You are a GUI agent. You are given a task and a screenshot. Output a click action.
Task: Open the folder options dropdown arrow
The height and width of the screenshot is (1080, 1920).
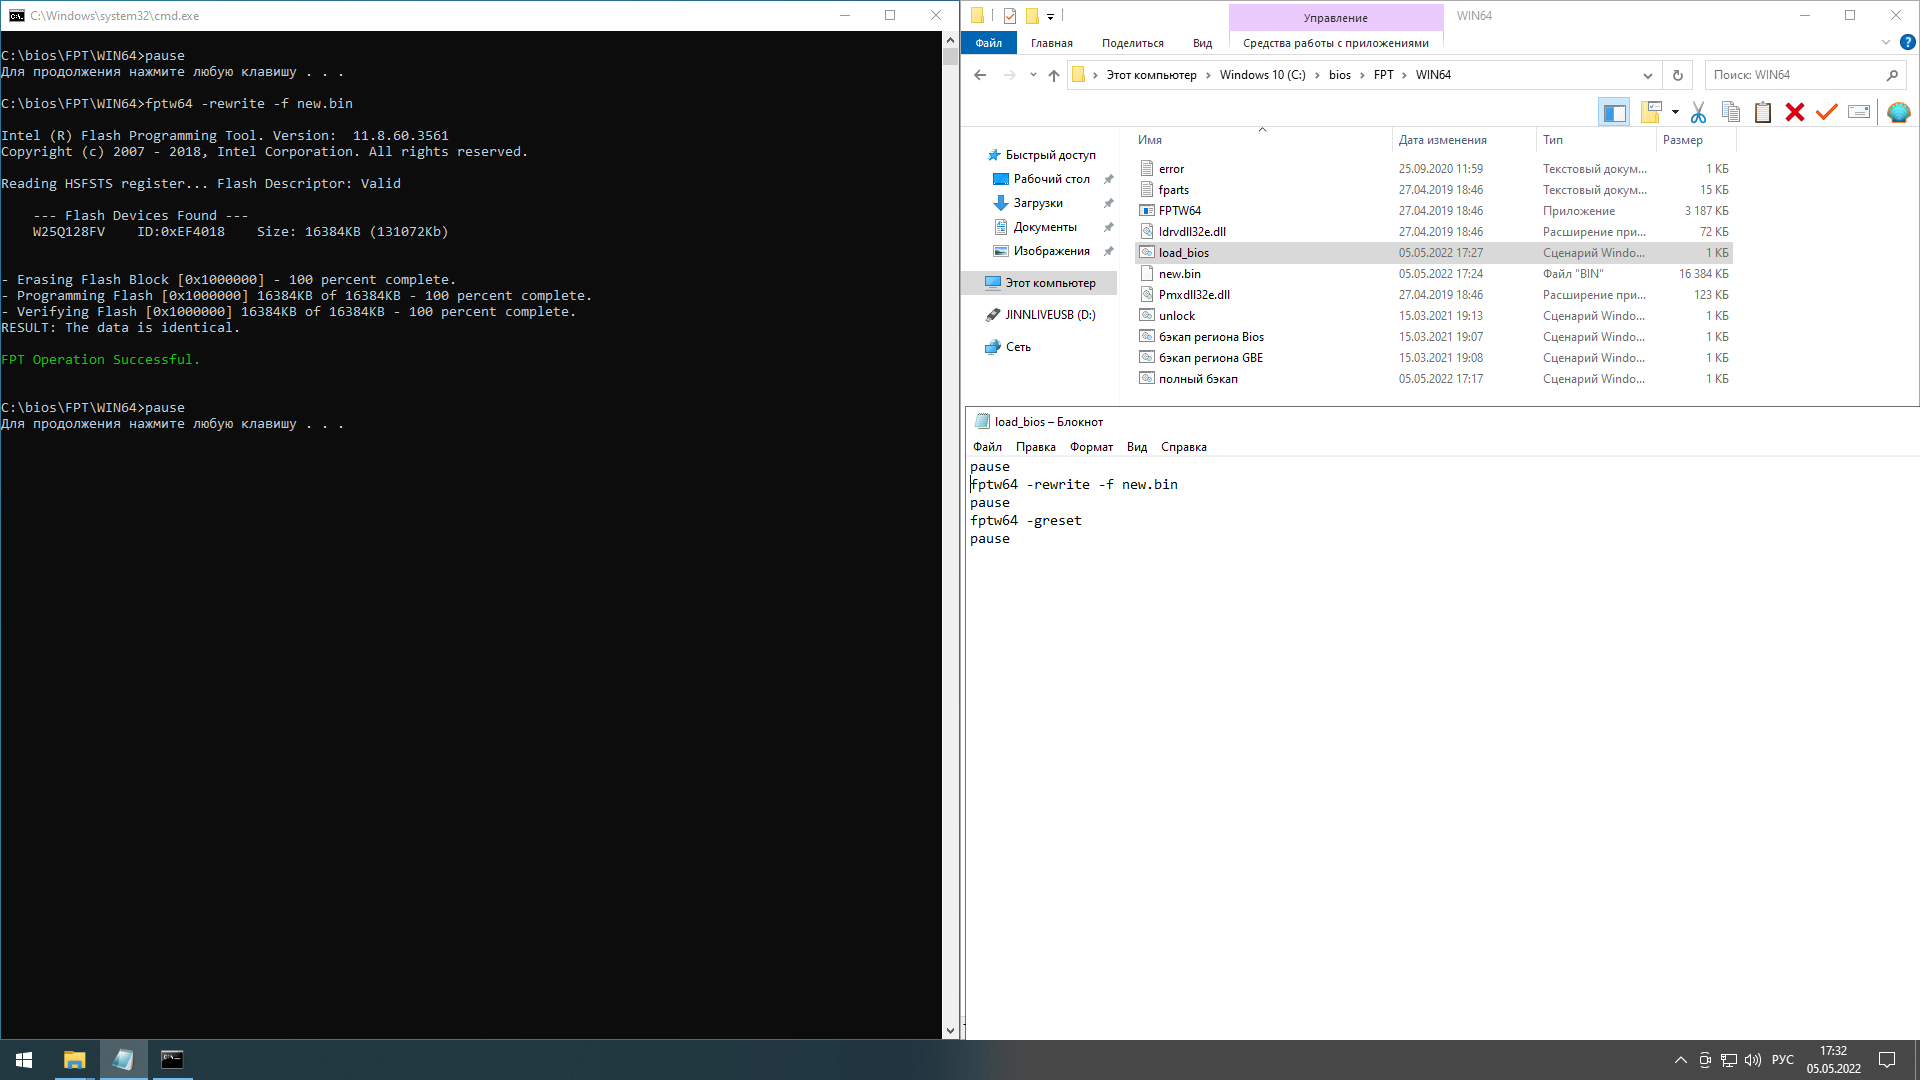(x=1675, y=112)
